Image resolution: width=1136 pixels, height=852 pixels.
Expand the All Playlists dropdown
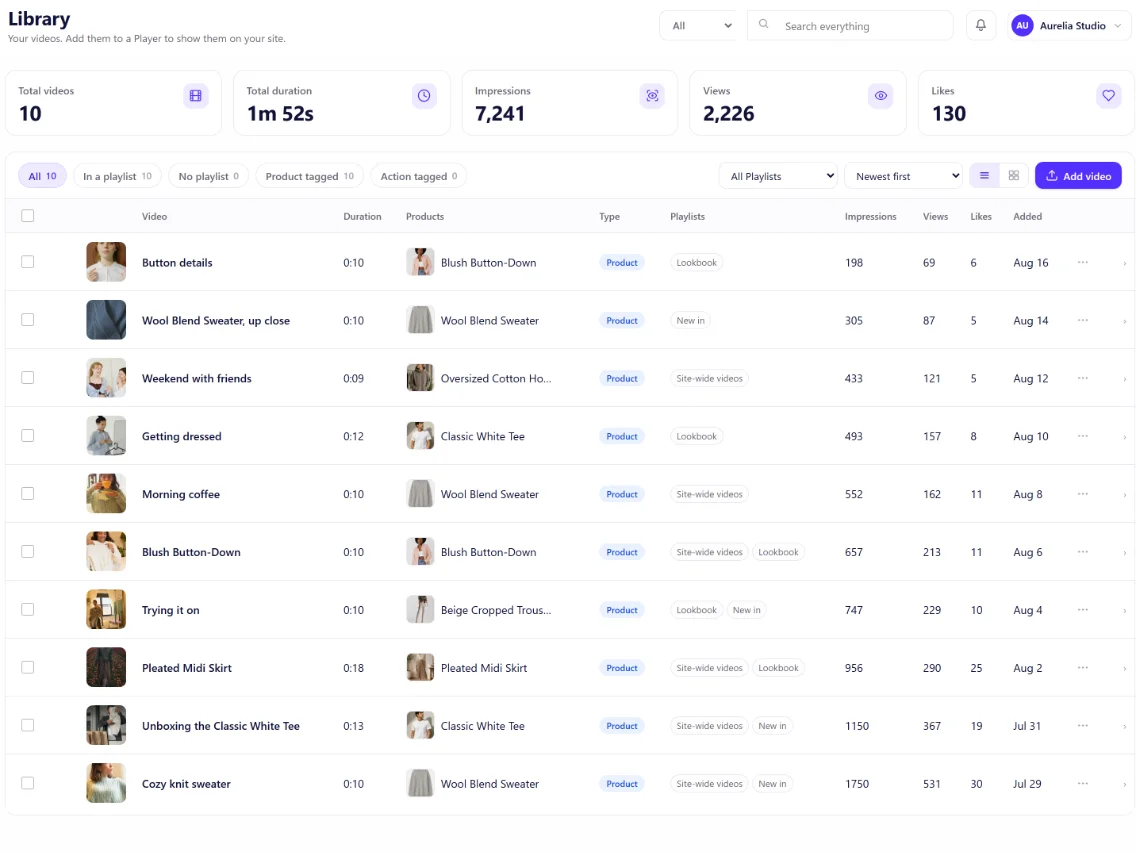point(779,176)
